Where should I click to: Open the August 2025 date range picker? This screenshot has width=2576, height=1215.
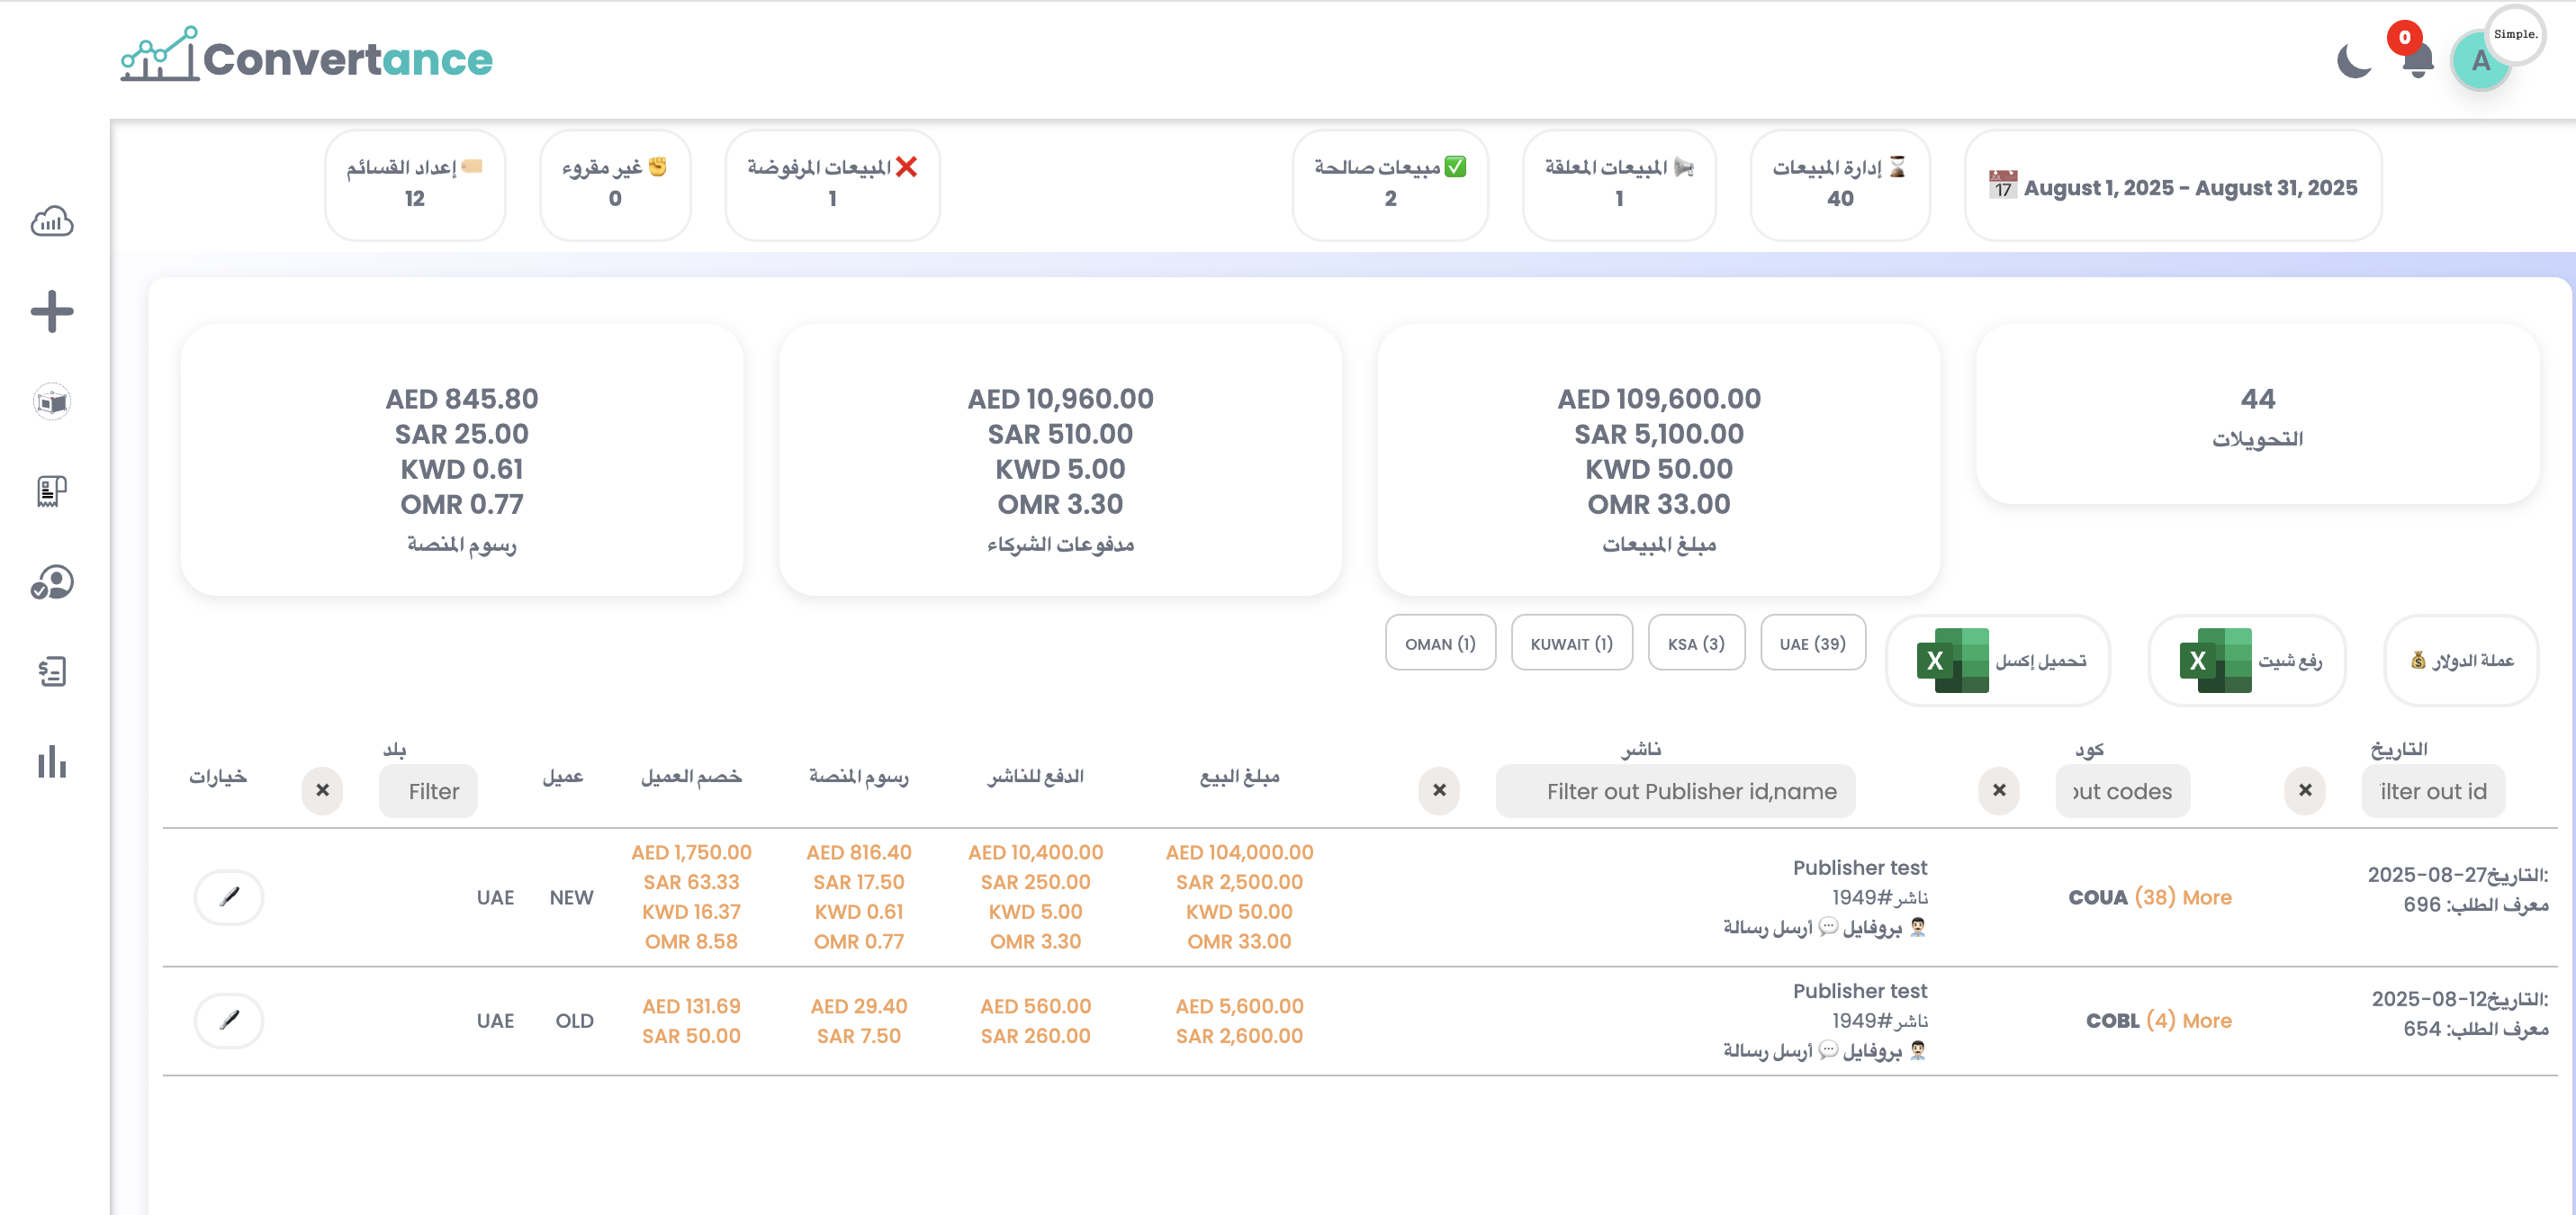pyautogui.click(x=2173, y=187)
